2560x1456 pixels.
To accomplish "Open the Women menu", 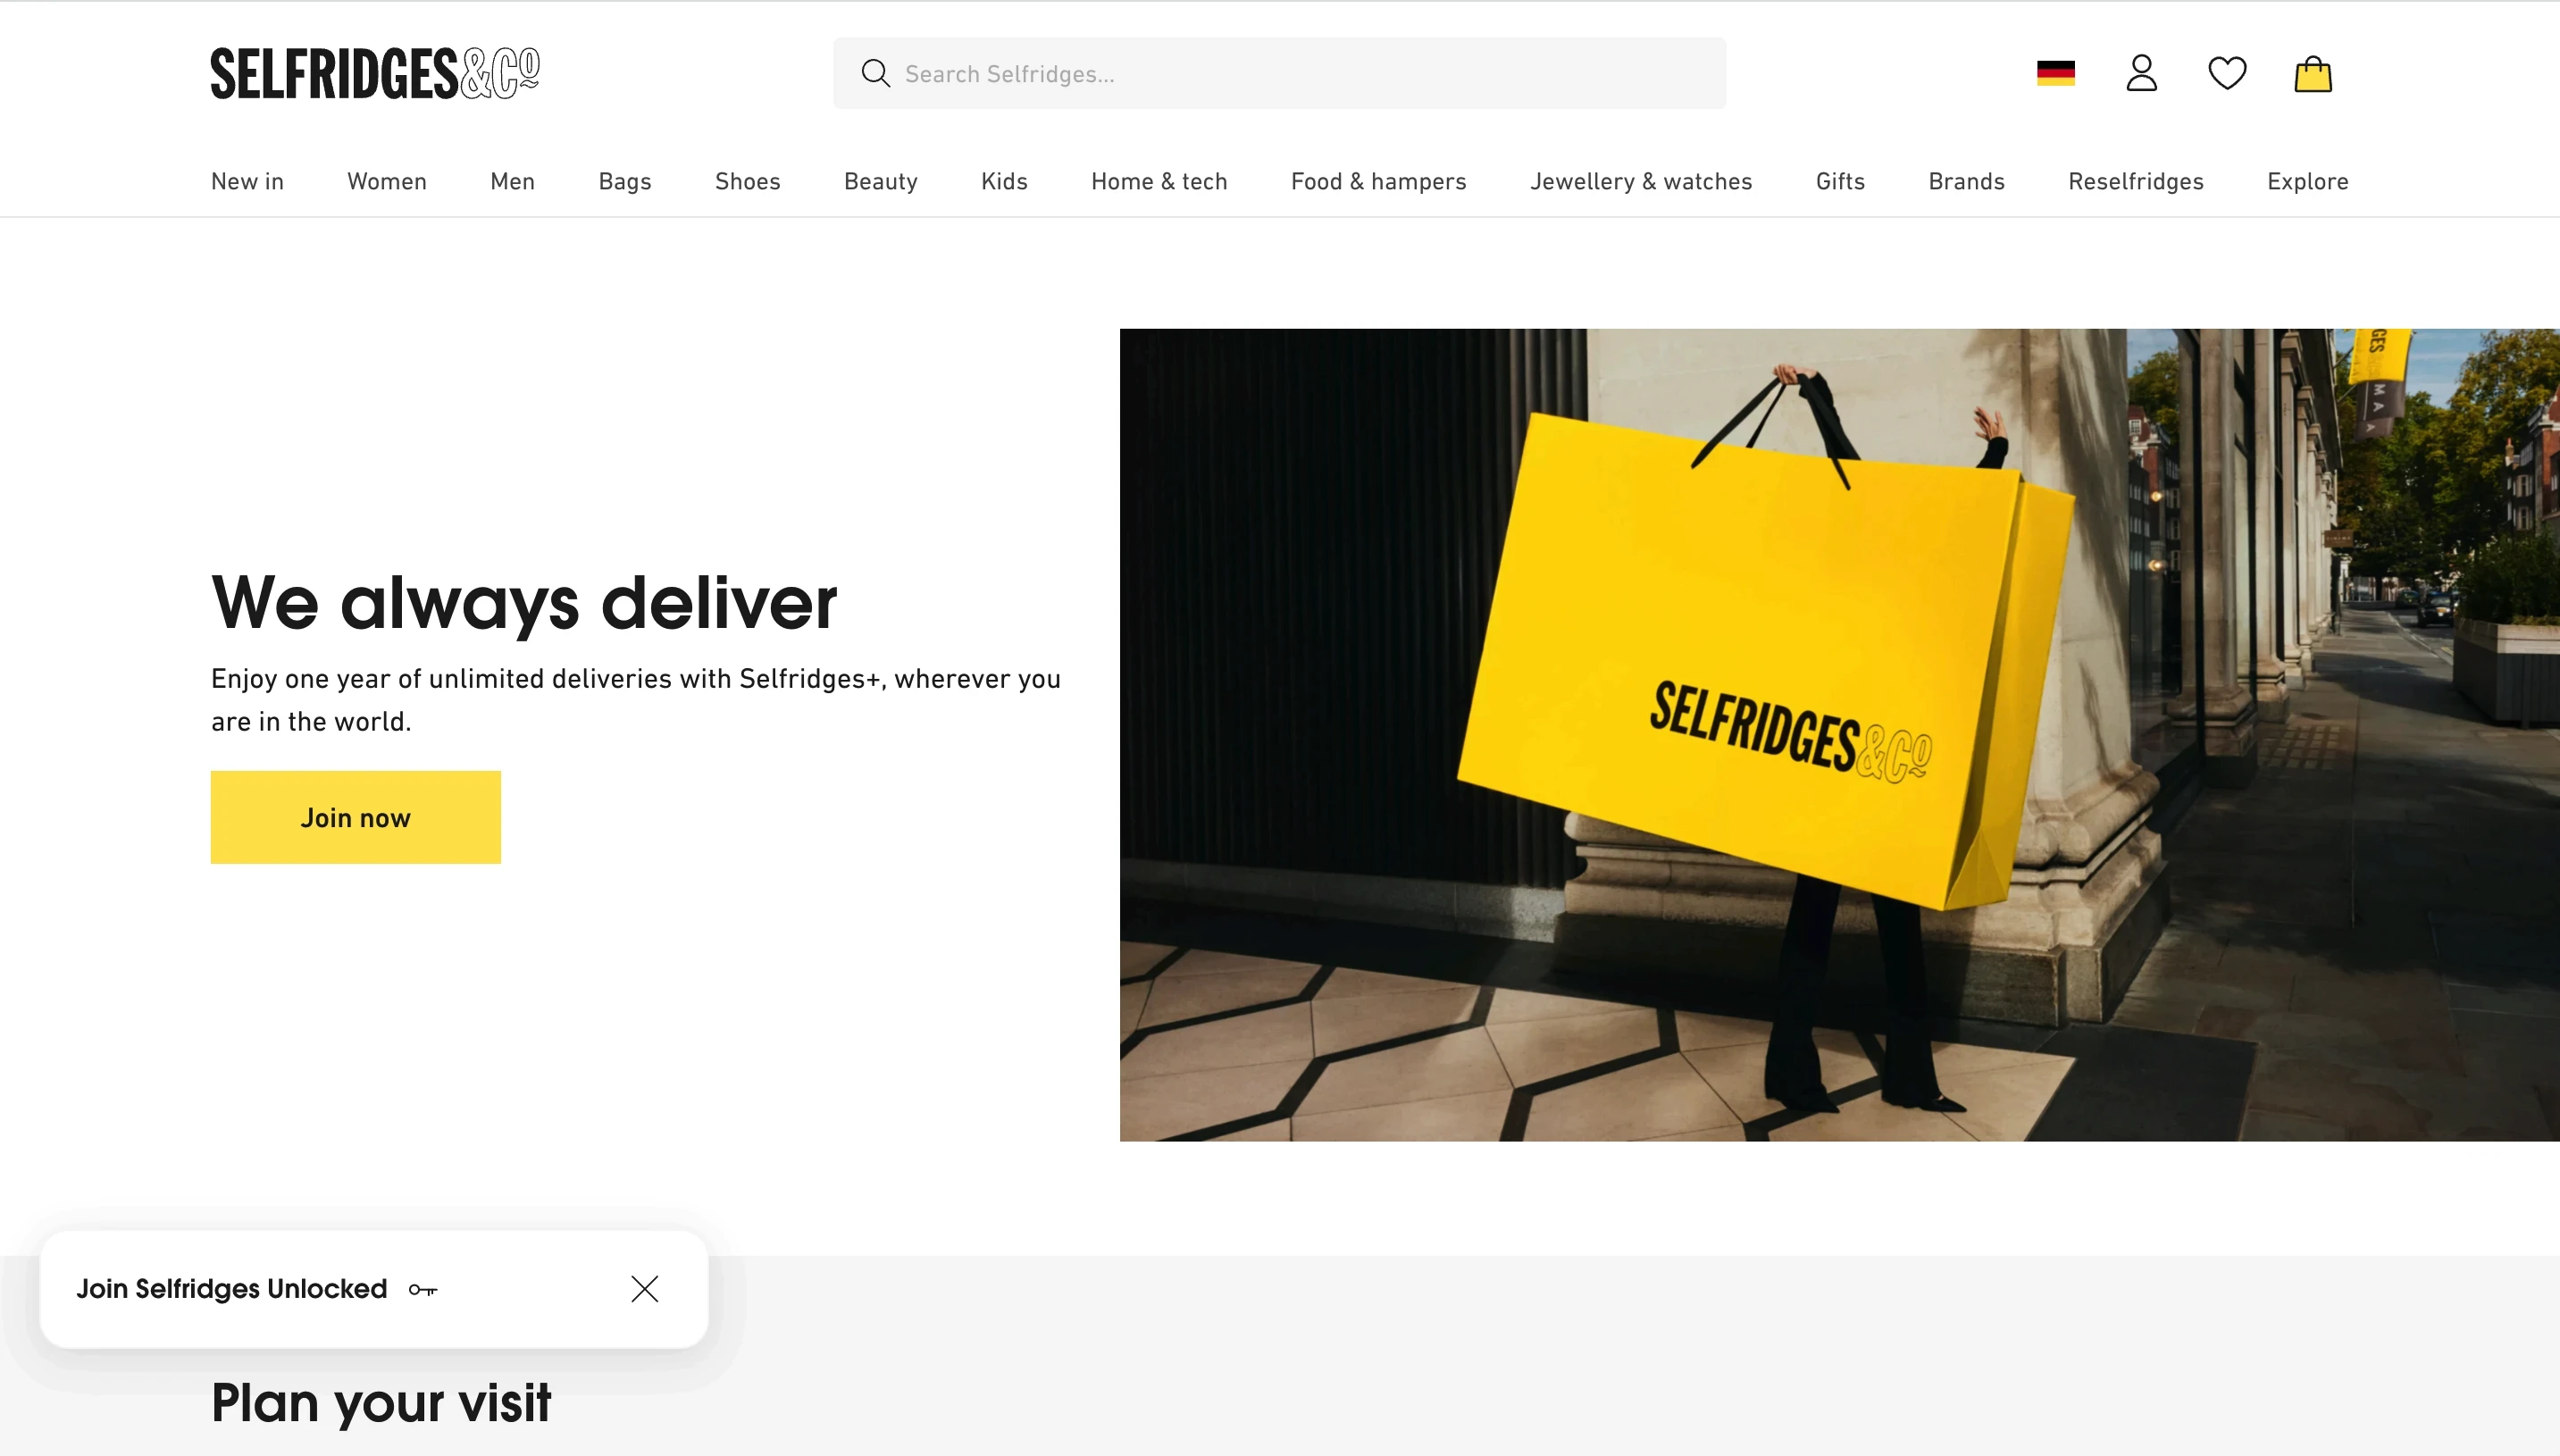I will (x=387, y=182).
